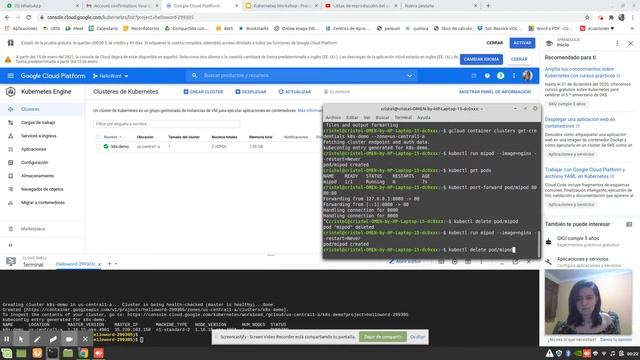
Task: Click the Buscar productos y recursos search field
Action: [302, 76]
